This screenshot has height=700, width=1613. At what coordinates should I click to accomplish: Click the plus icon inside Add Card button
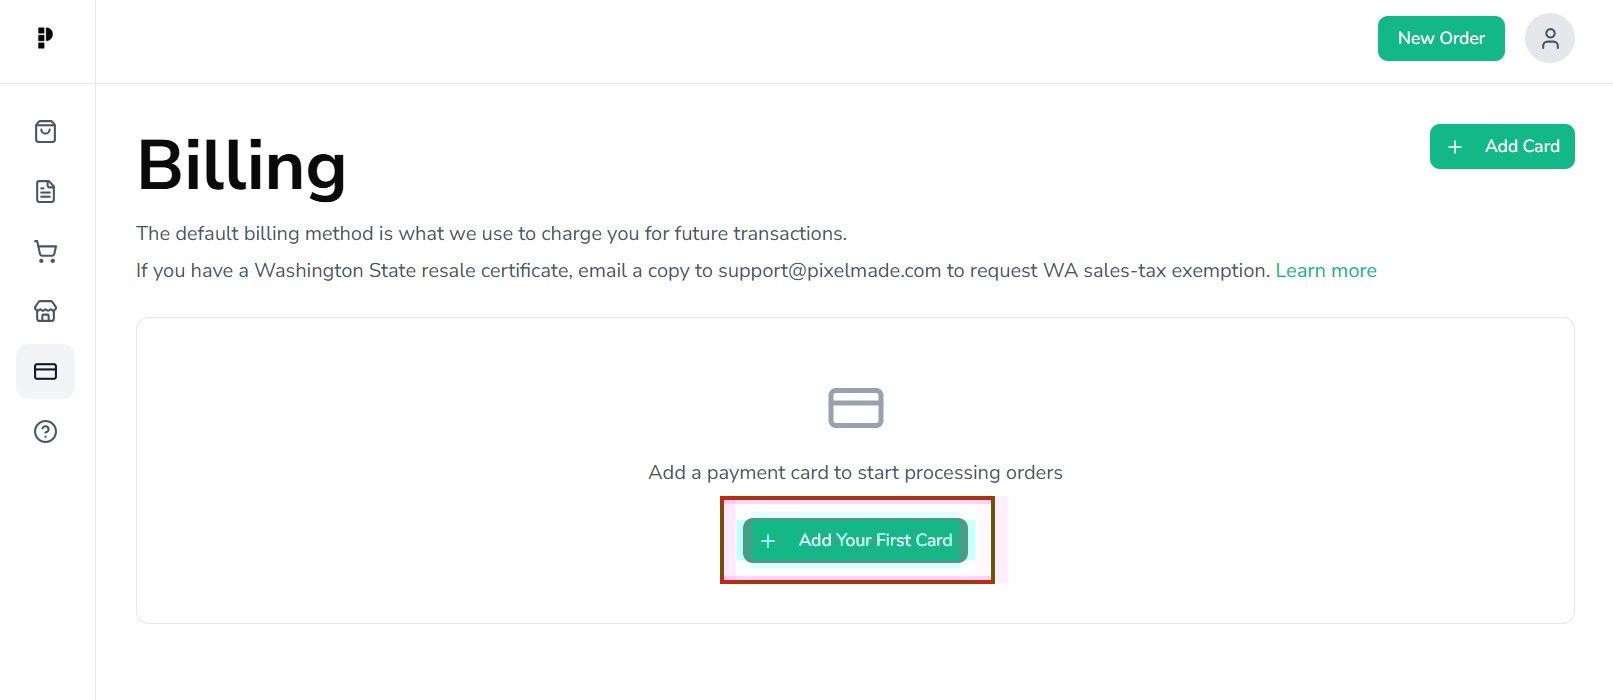[x=1455, y=147]
